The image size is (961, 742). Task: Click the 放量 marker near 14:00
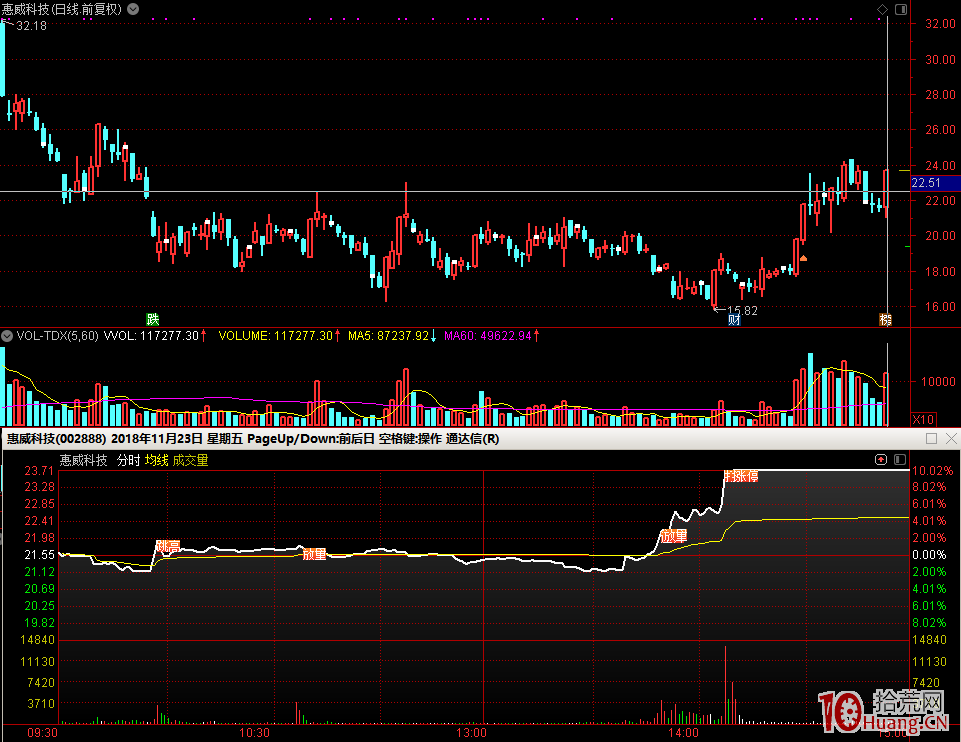coord(673,536)
